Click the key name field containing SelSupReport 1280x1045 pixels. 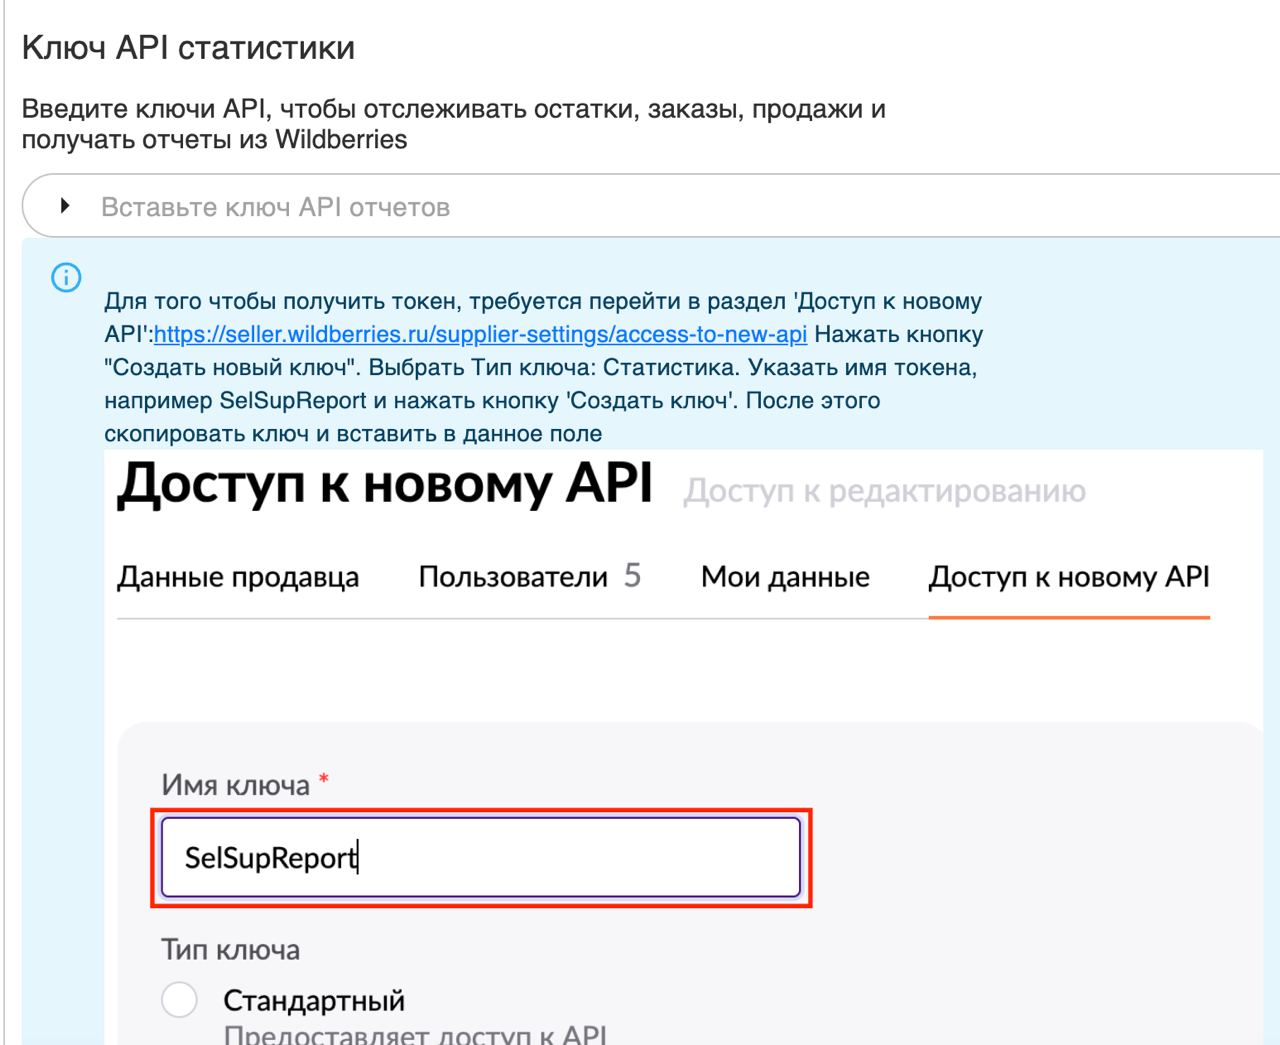[480, 858]
